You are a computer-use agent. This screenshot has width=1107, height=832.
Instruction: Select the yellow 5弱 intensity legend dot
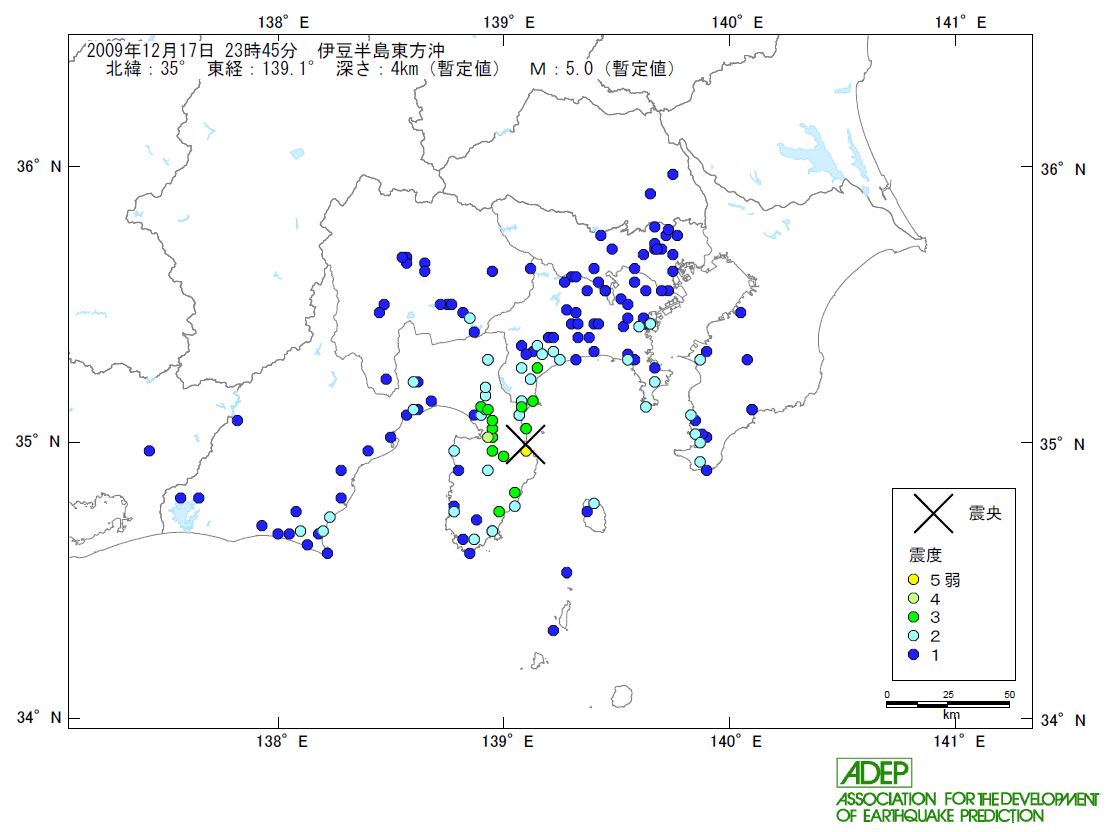(x=912, y=579)
